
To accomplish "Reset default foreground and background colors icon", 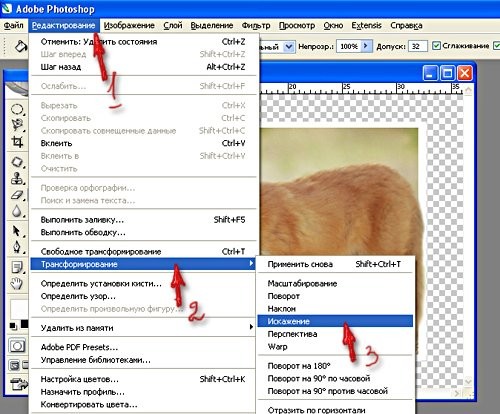I will [x=13, y=326].
